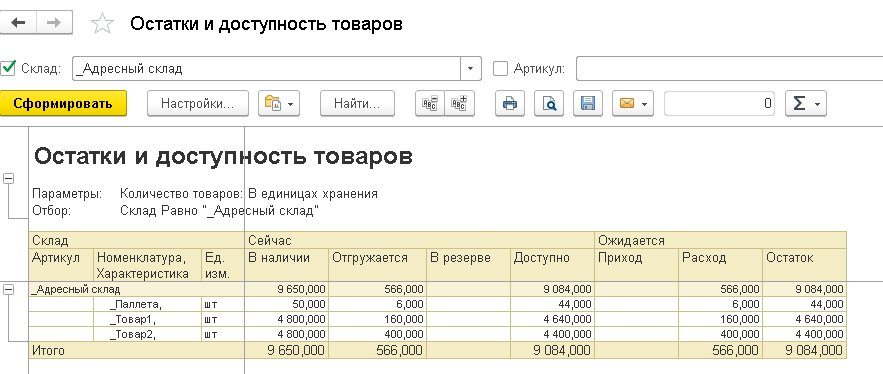Select the Приход column header
Image resolution: width=883 pixels, height=374 pixels.
[636, 265]
